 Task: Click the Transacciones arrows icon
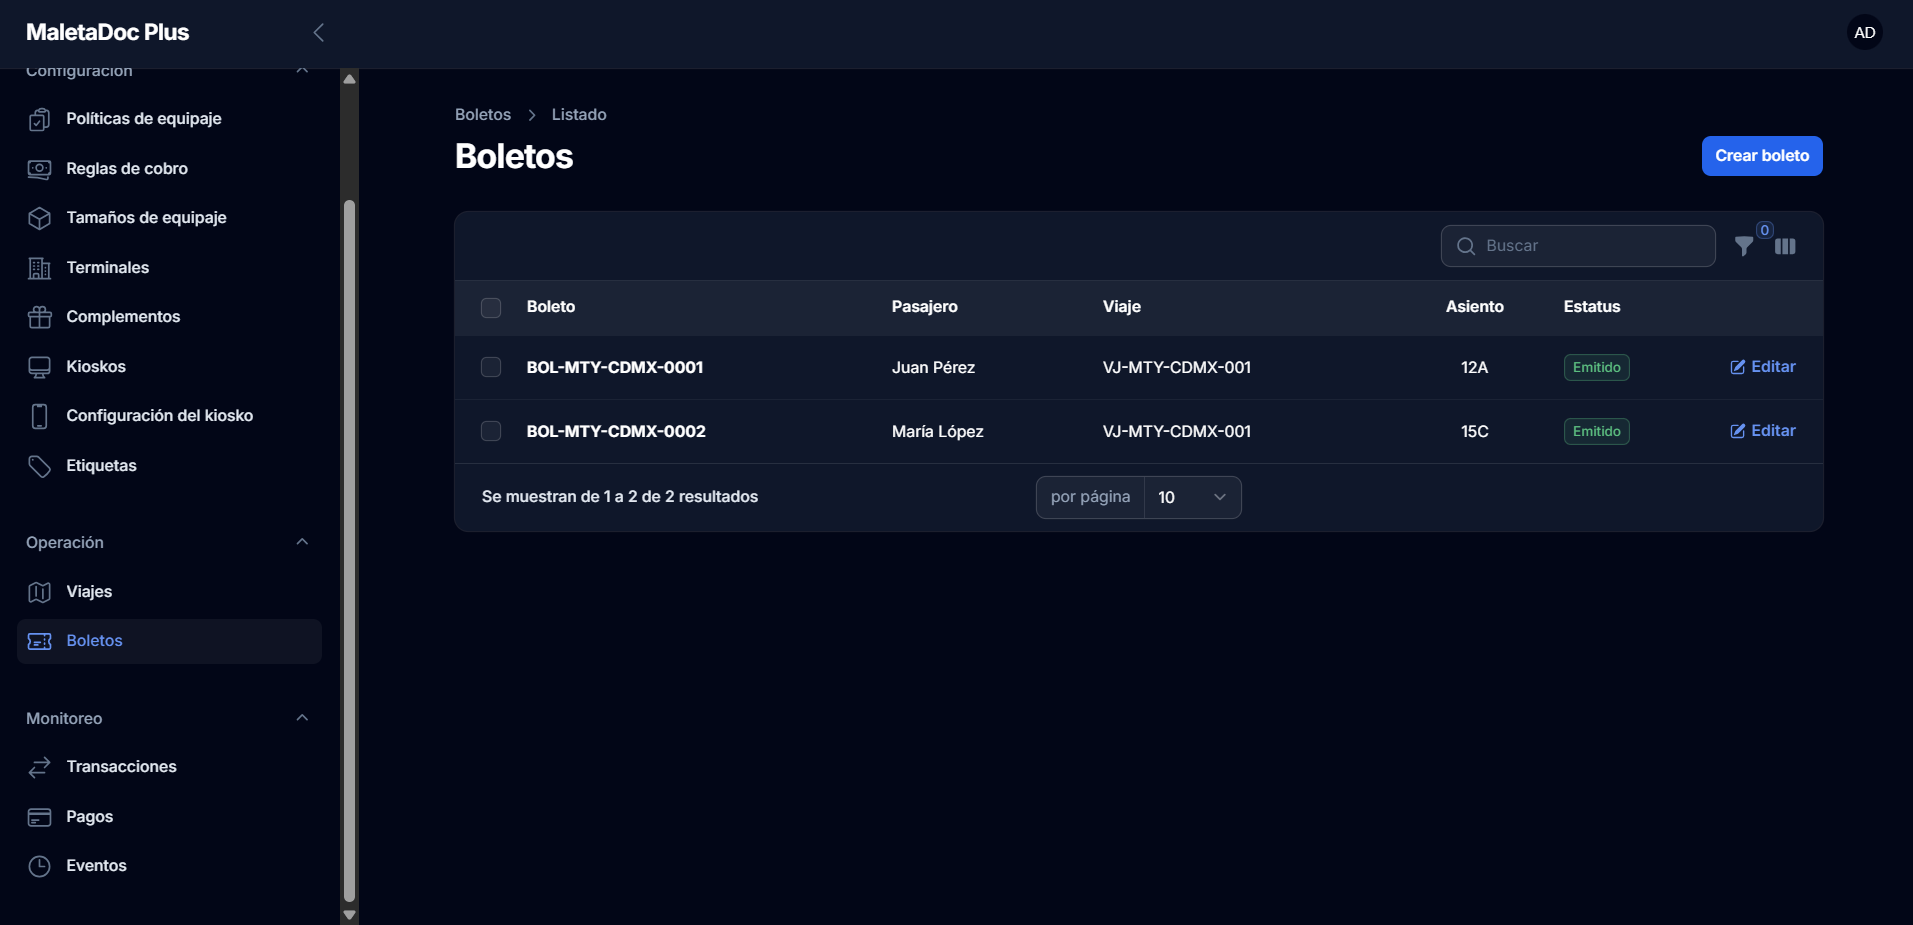[39, 767]
